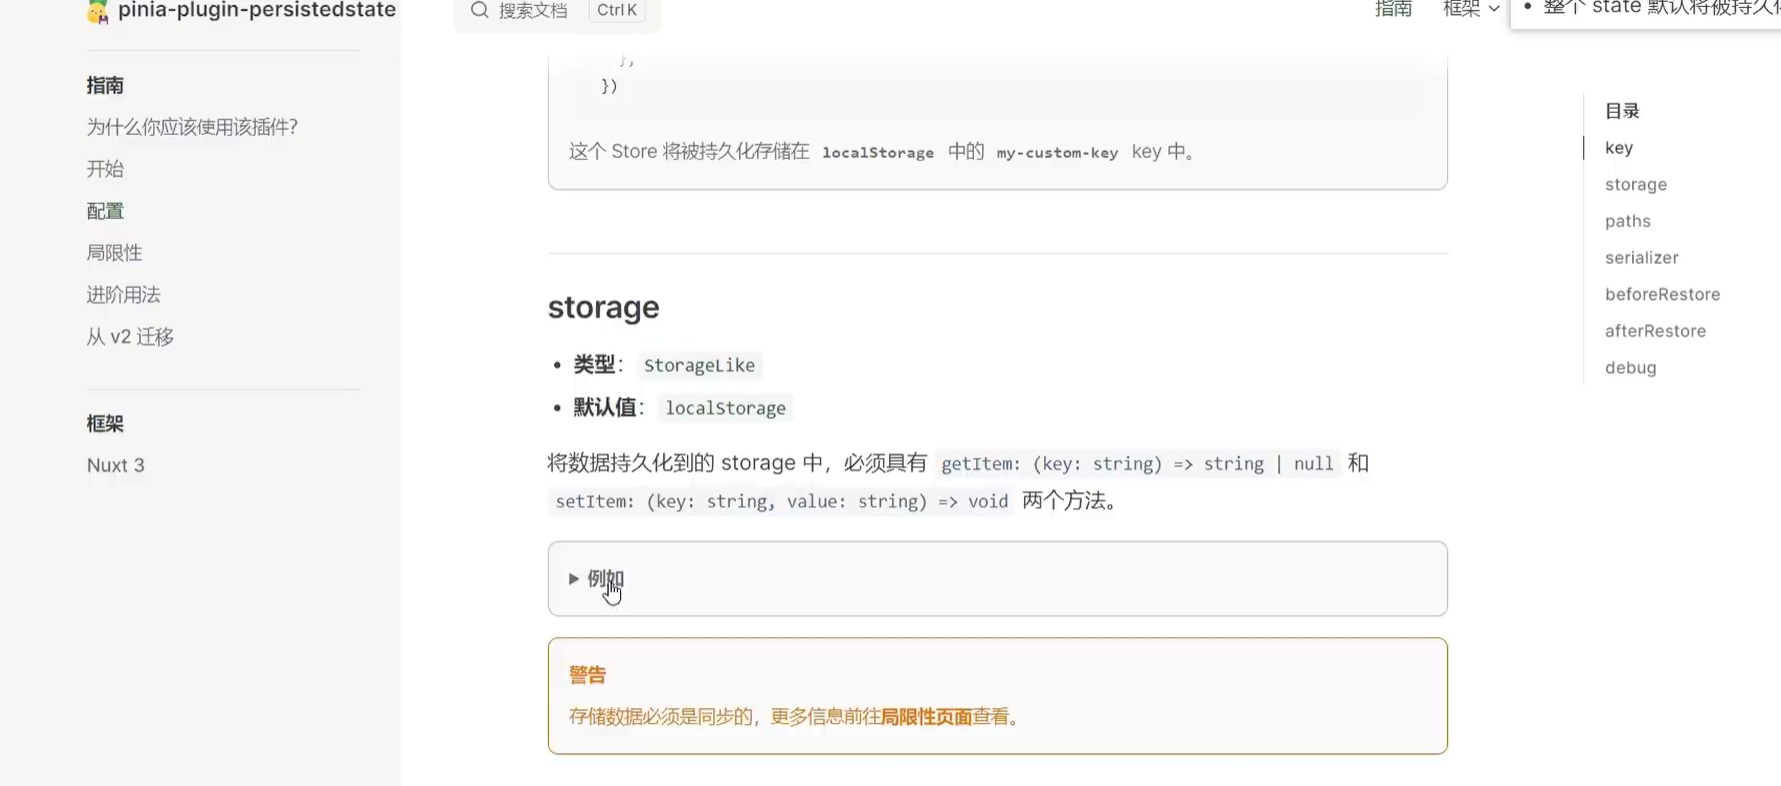Viewport: 1781px width, 786px height.
Task: Open the search box labeled 搜索文档
Action: [x=535, y=10]
